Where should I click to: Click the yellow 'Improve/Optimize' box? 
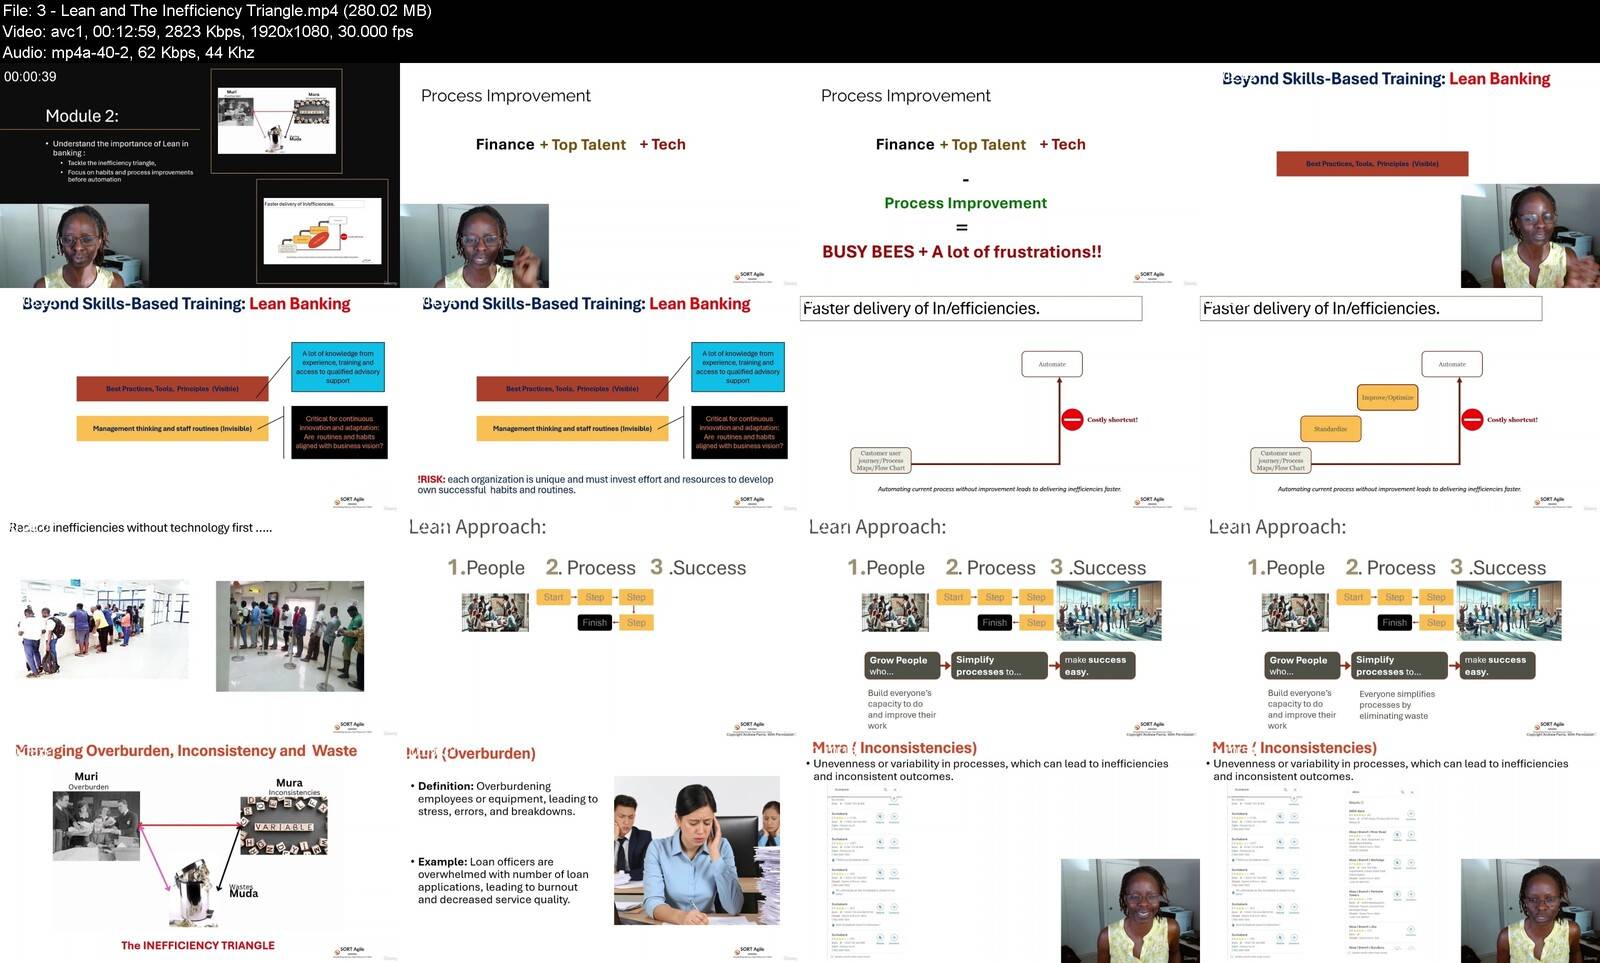pos(1388,397)
